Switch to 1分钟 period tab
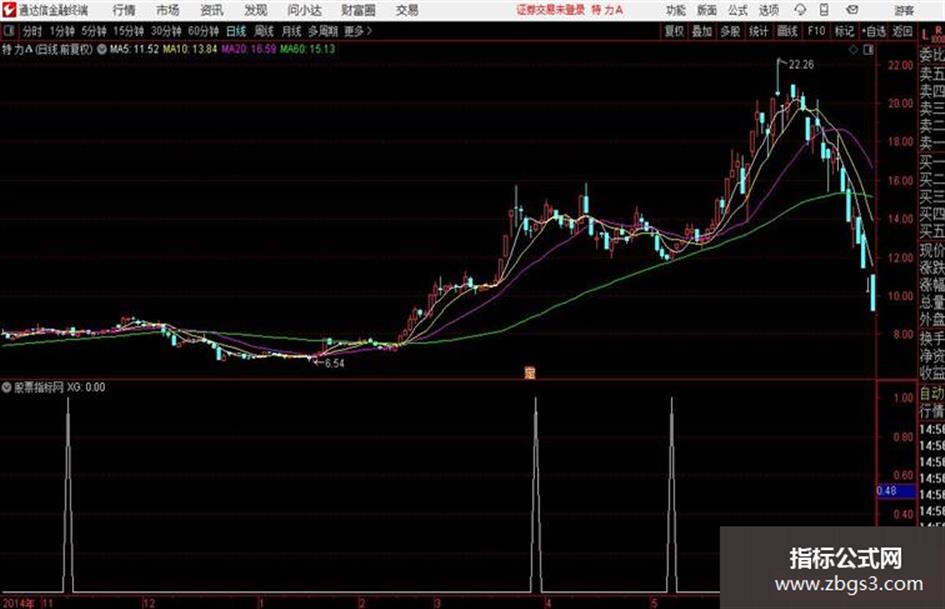The width and height of the screenshot is (945, 609). 62,31
